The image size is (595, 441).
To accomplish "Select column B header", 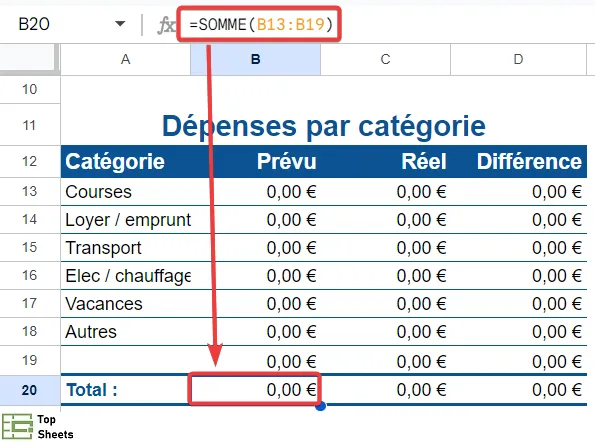I will coord(255,60).
